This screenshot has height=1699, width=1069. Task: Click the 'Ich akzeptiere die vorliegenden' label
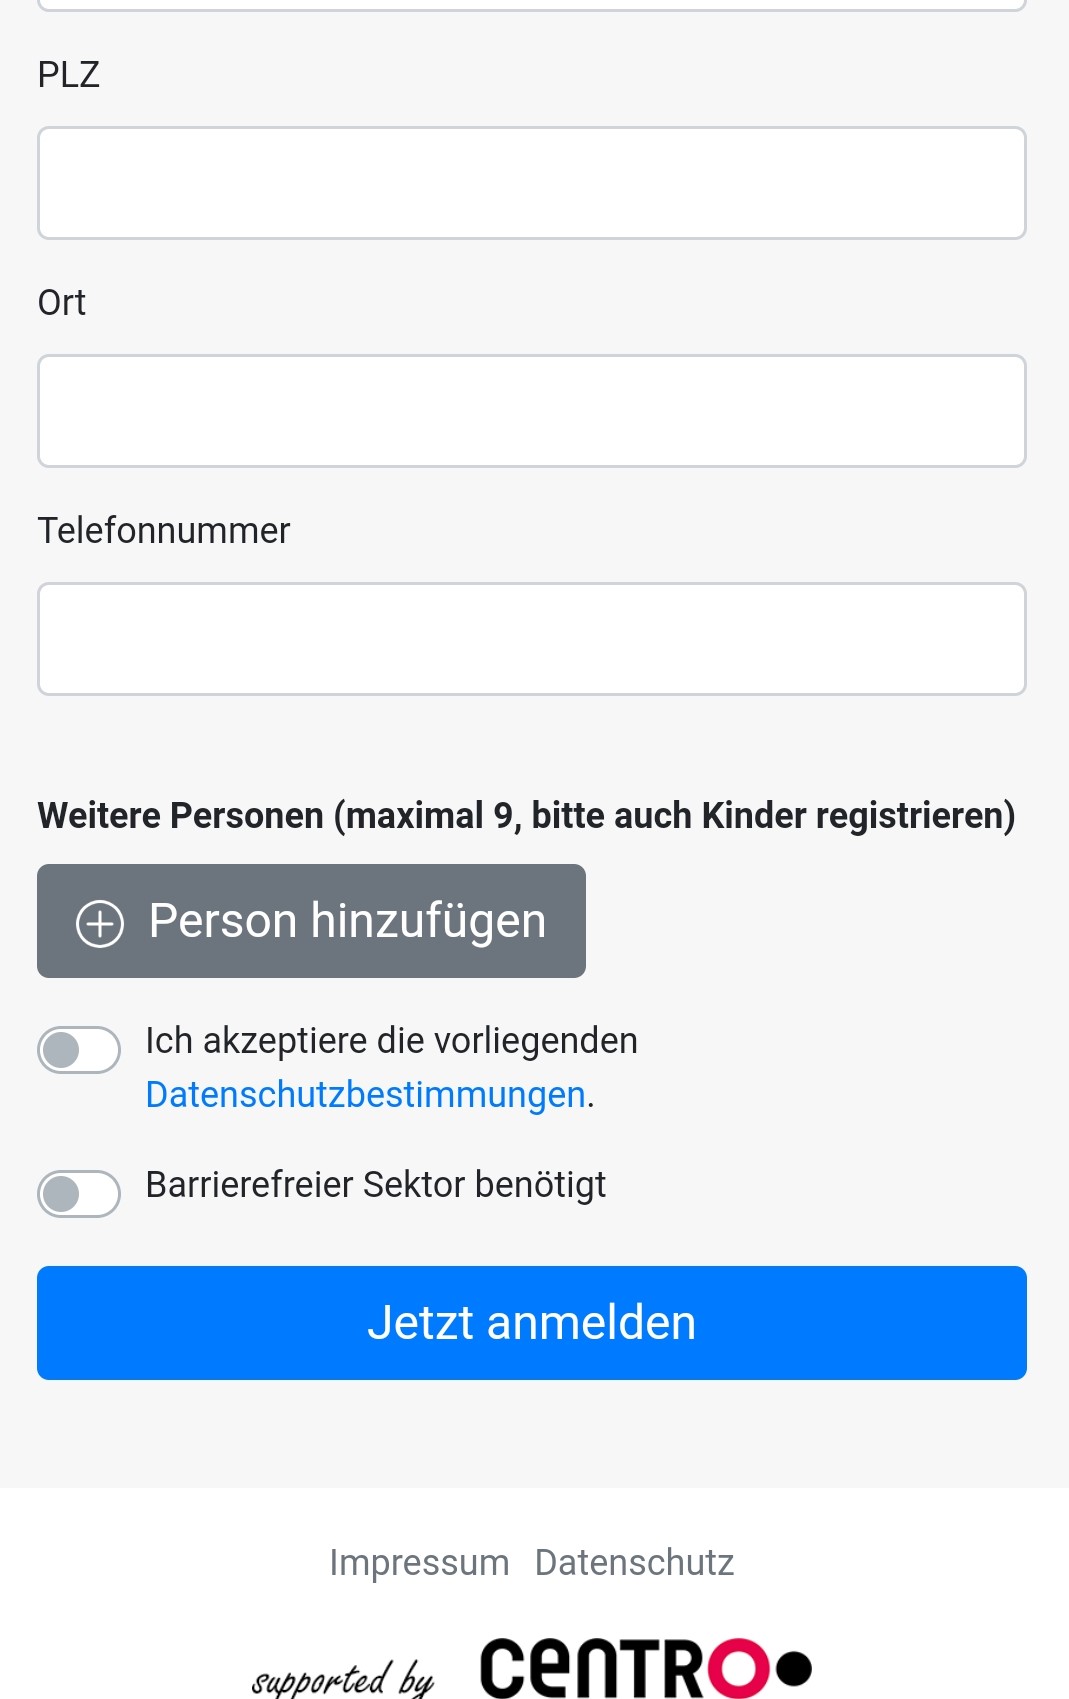click(x=391, y=1041)
